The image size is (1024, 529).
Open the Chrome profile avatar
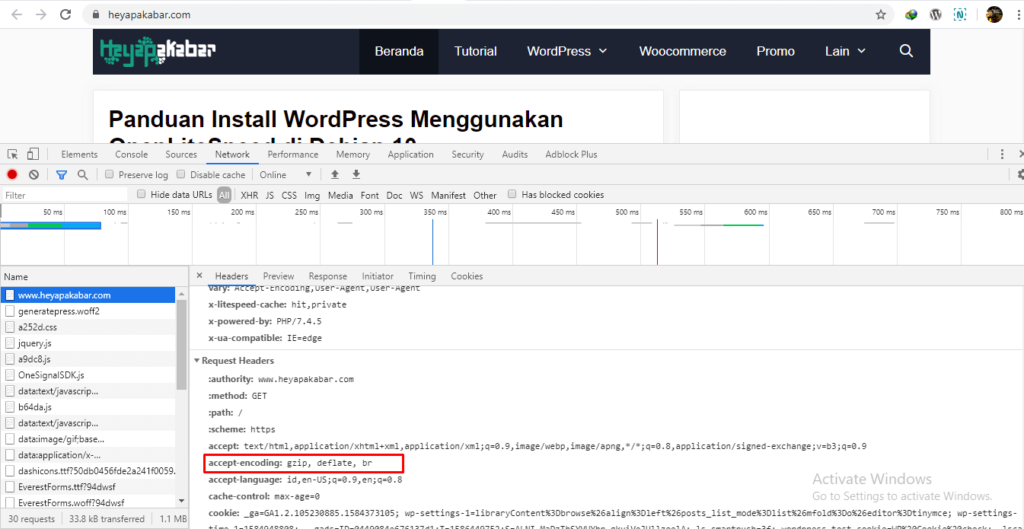[x=994, y=14]
